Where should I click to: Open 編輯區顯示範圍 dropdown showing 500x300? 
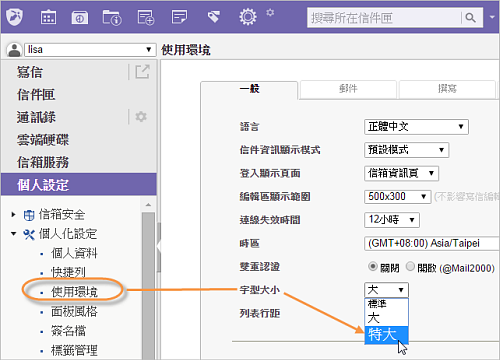(x=398, y=197)
